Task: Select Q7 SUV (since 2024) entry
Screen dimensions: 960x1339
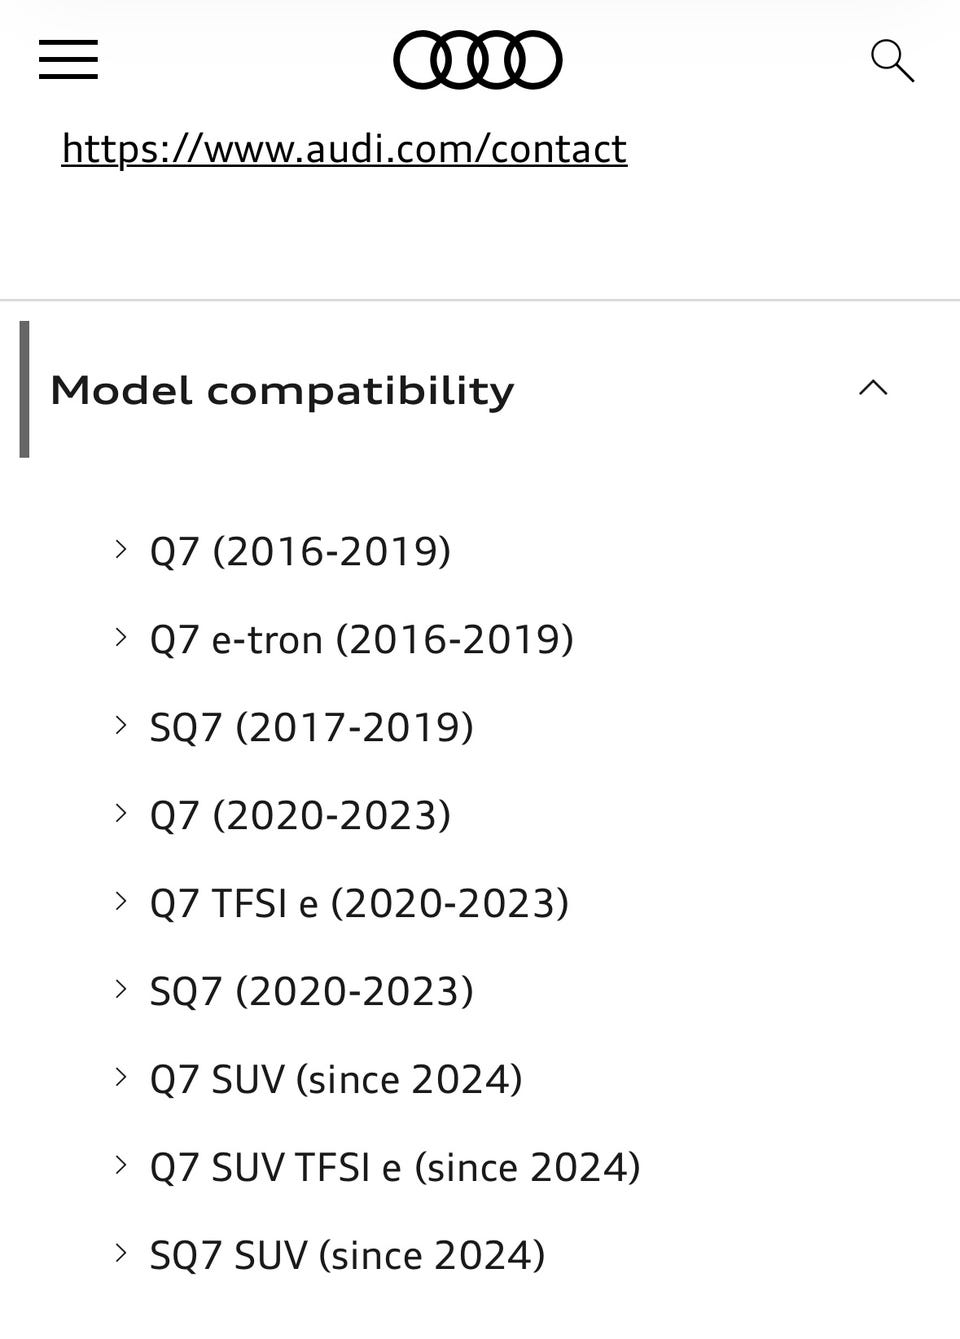Action: 336,1079
